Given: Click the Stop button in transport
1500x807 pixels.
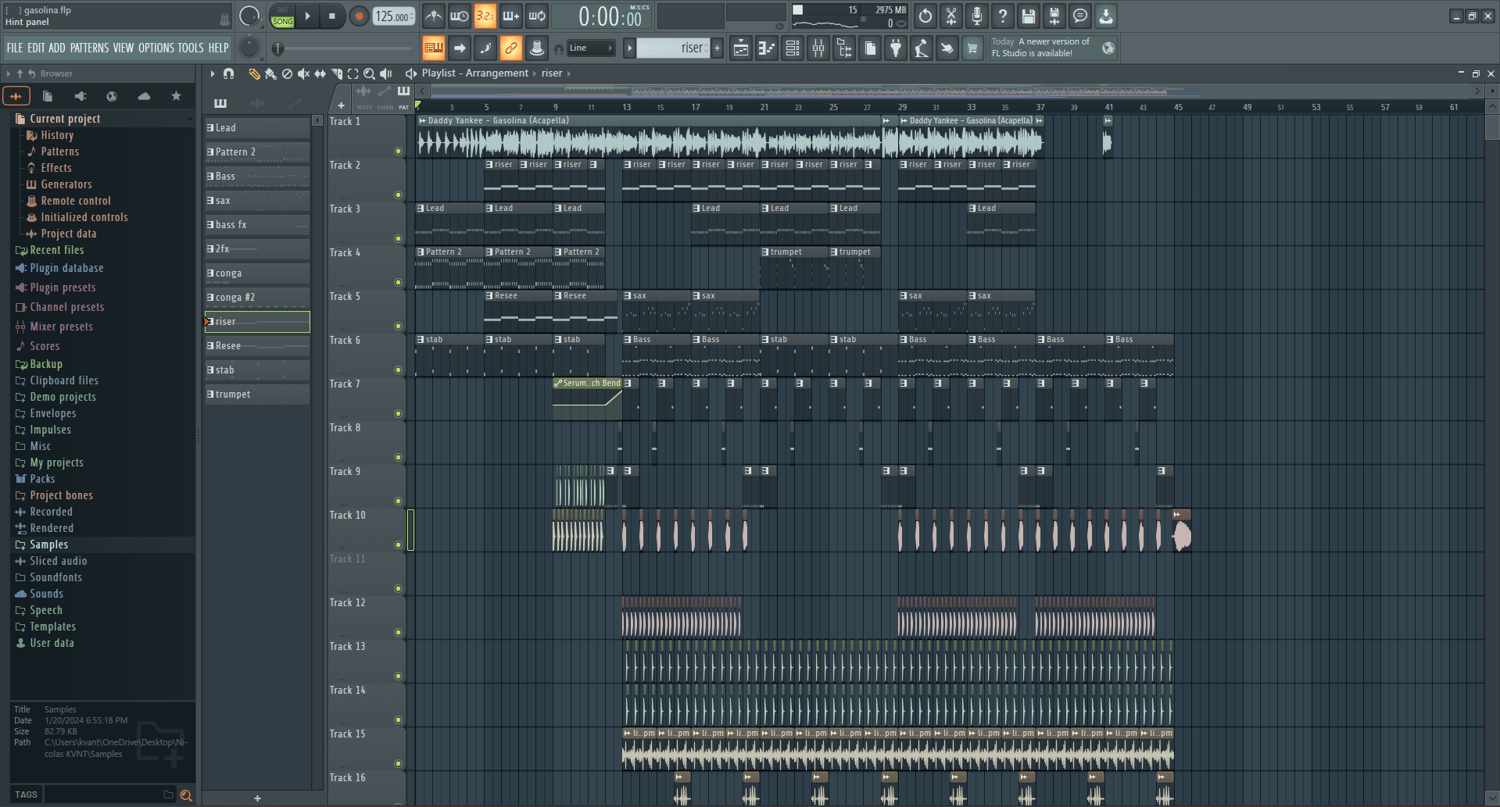Looking at the screenshot, I should point(333,16).
